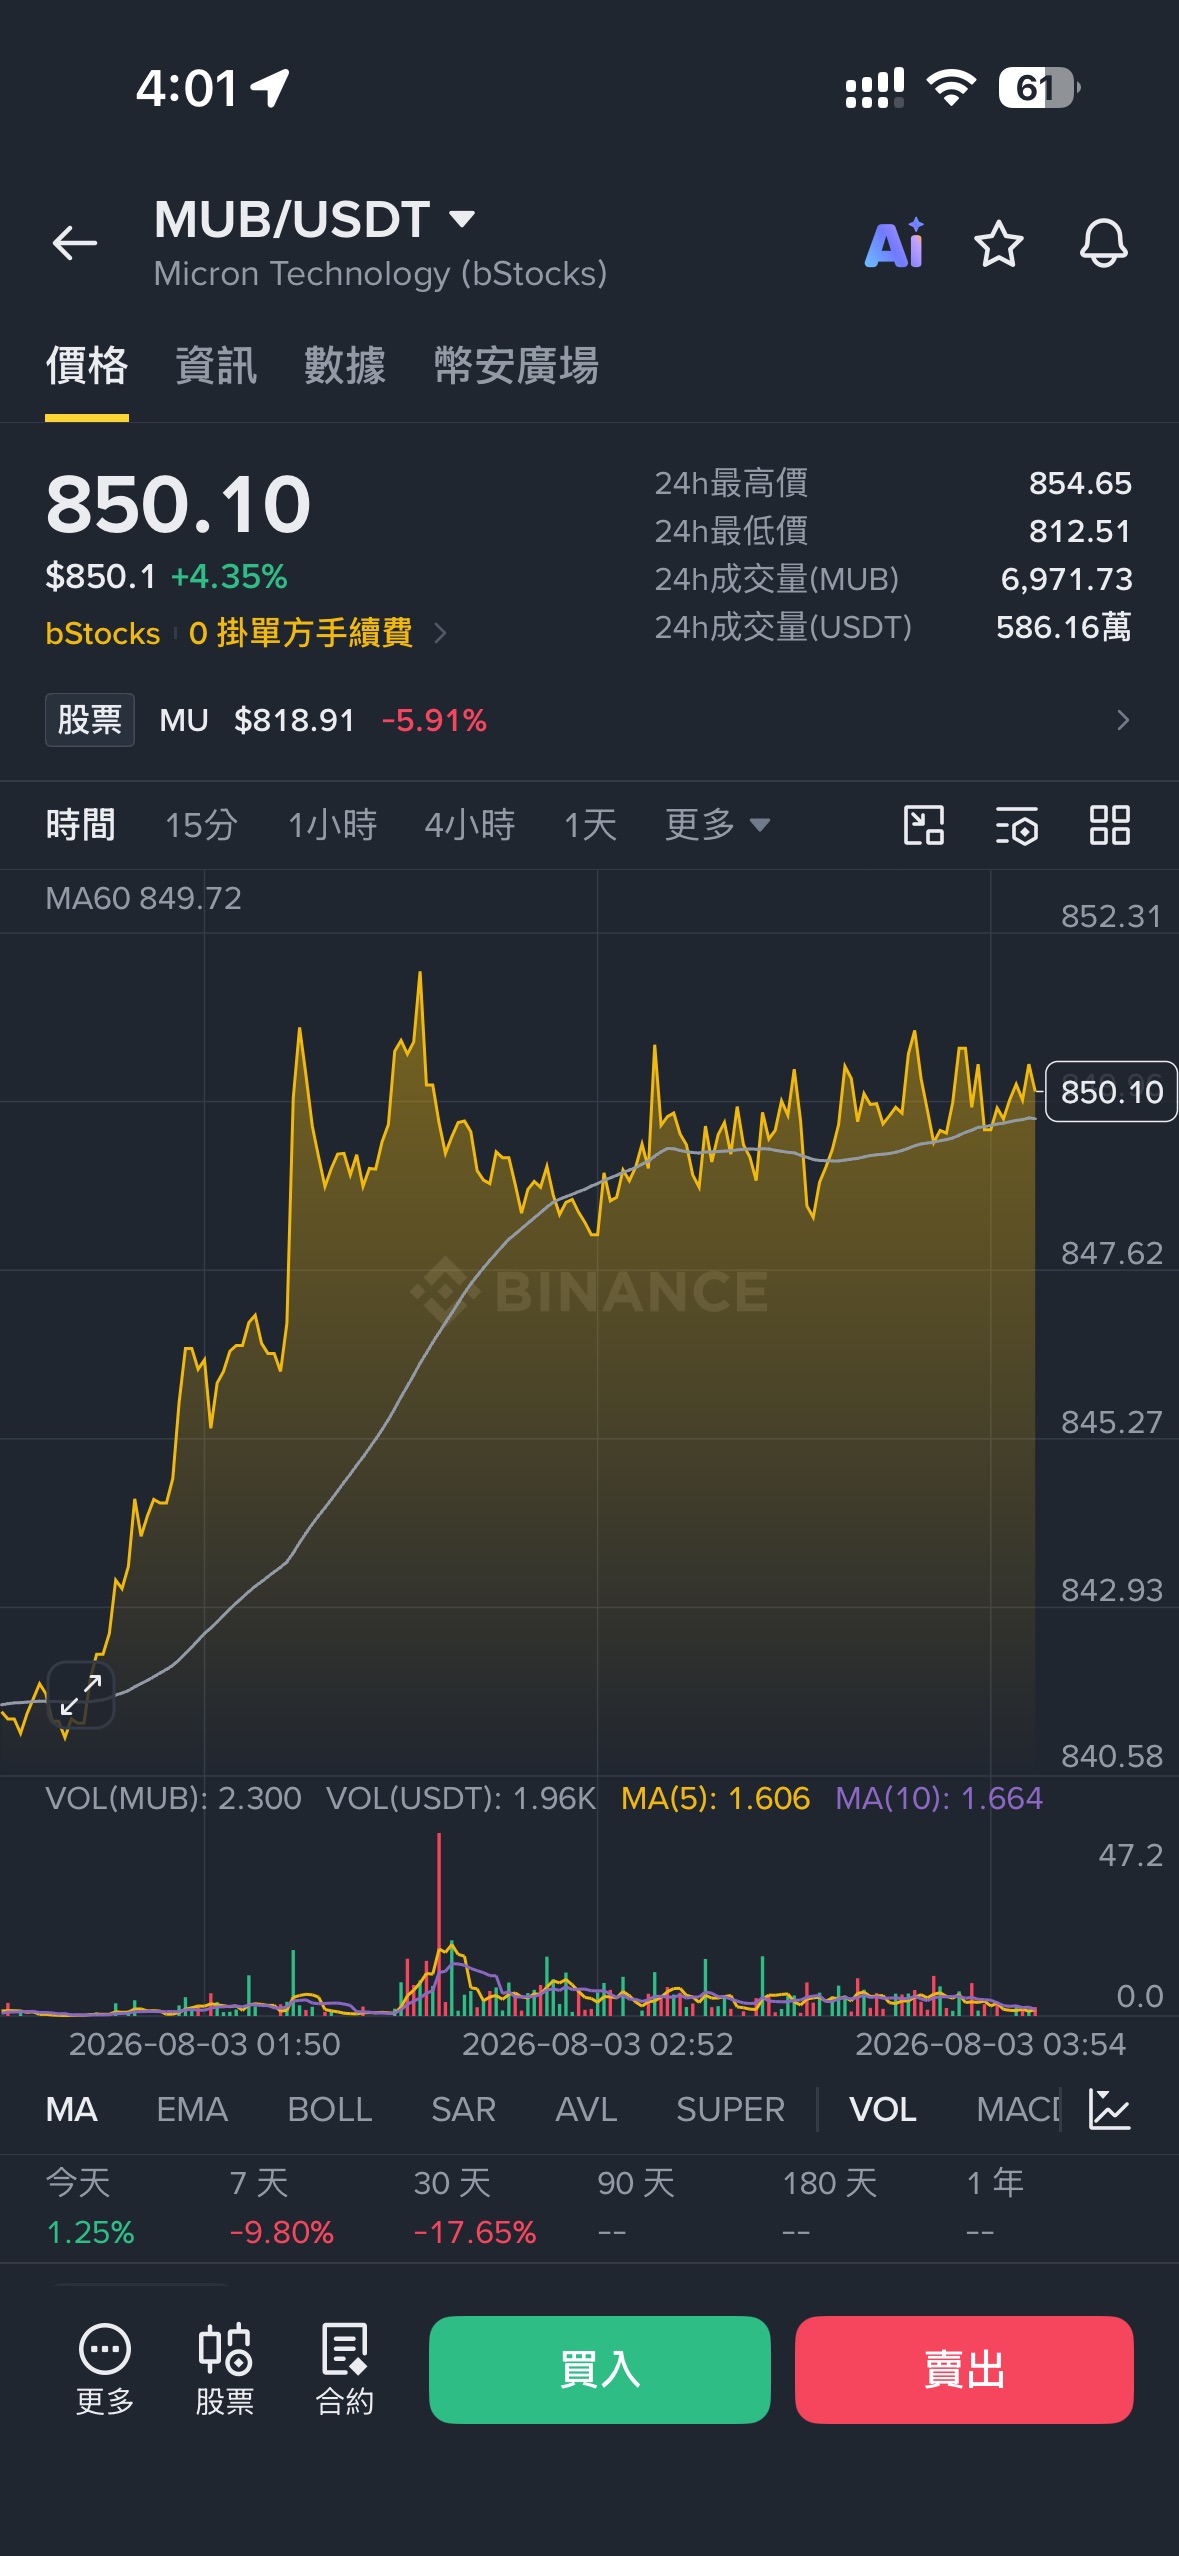Tap the MA(10): 1.664 volume legend
Viewport: 1179px width, 2556px height.
click(x=939, y=1798)
